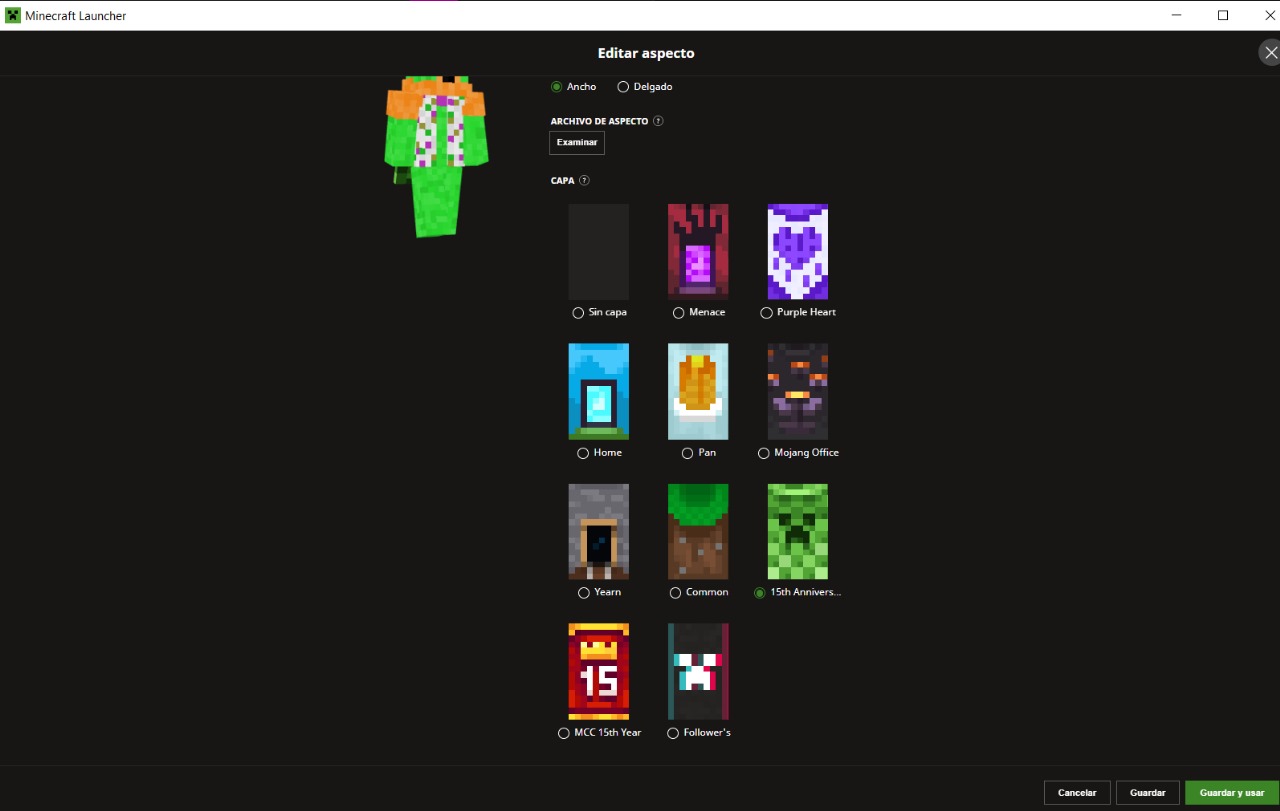This screenshot has height=811, width=1280.
Task: Click the empty Sin capa thumbnail
Action: pos(599,252)
